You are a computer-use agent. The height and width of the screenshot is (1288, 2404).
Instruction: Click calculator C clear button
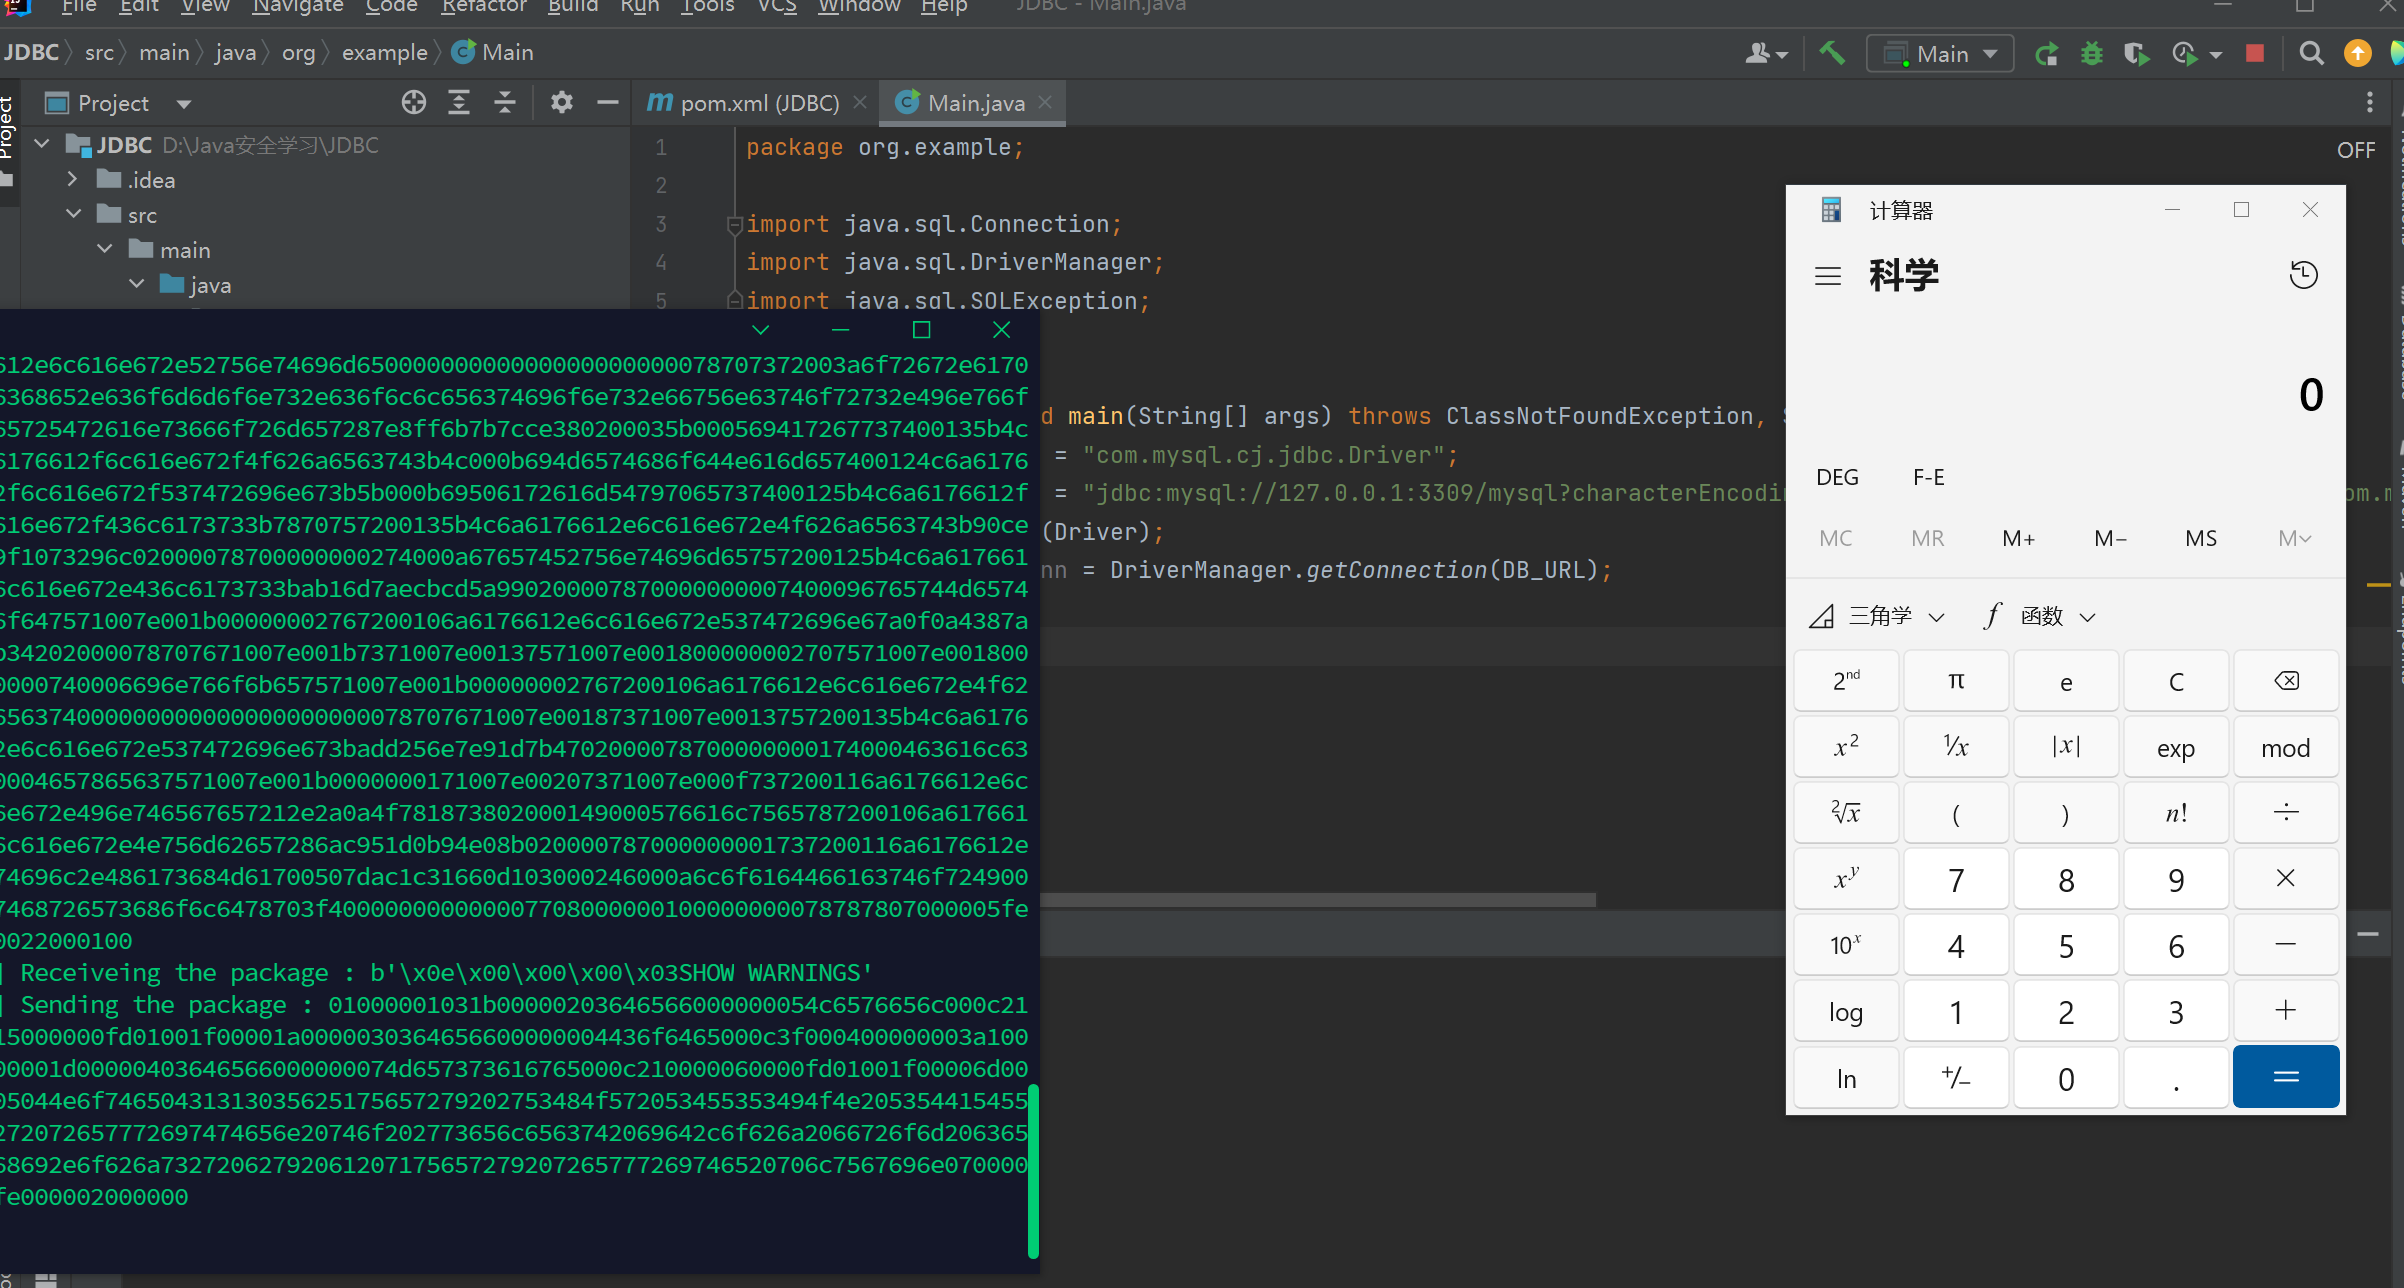tap(2176, 681)
